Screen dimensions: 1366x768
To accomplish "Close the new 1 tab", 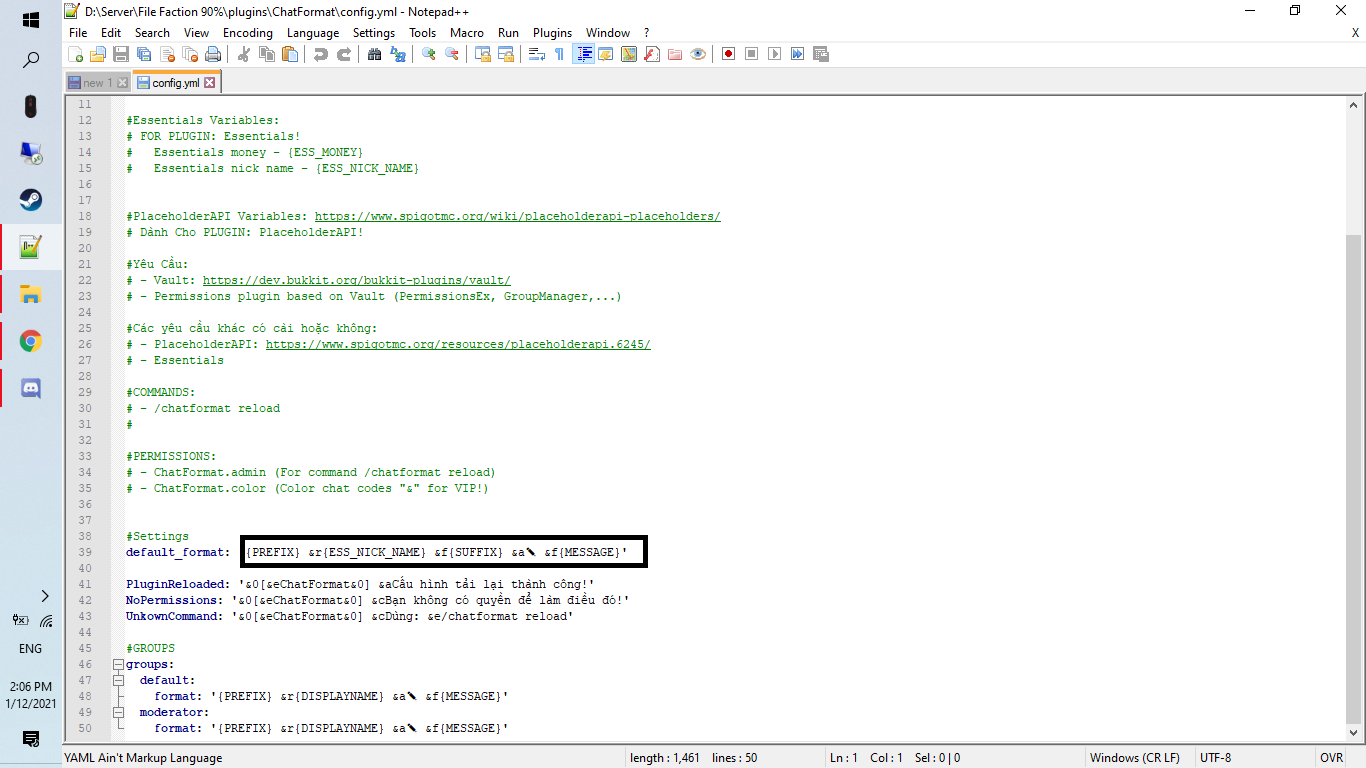I will coord(123,83).
